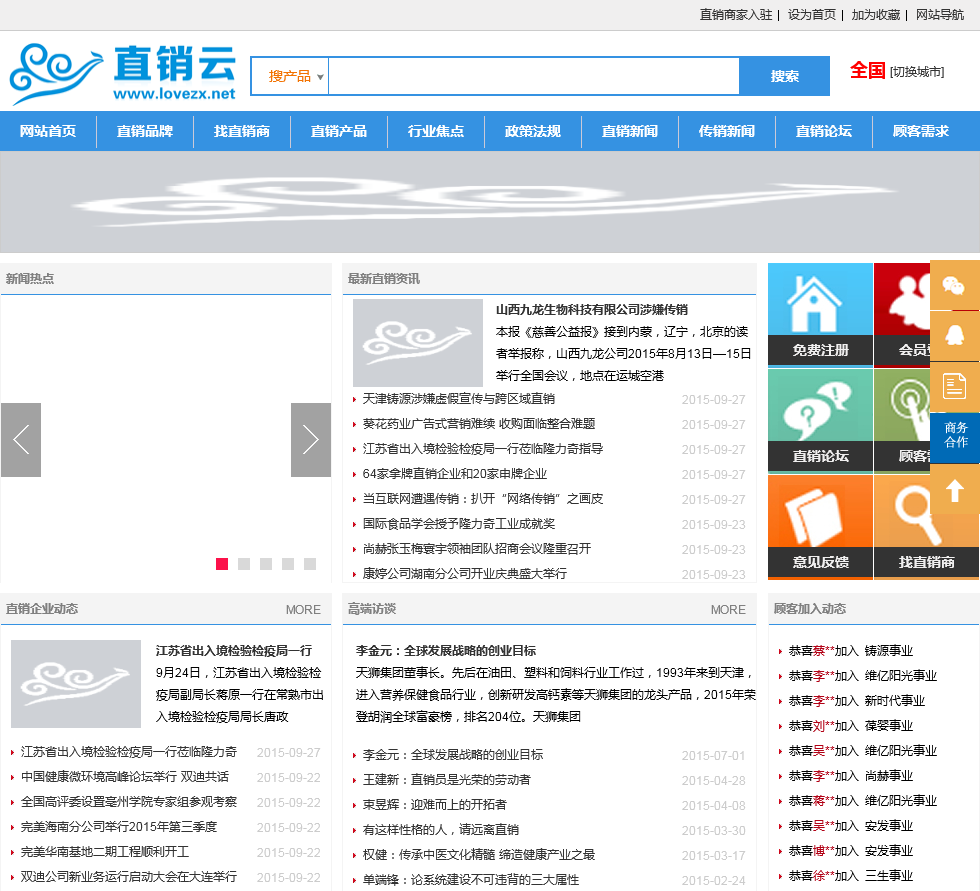Click the back-to-top arrow icon

[954, 490]
